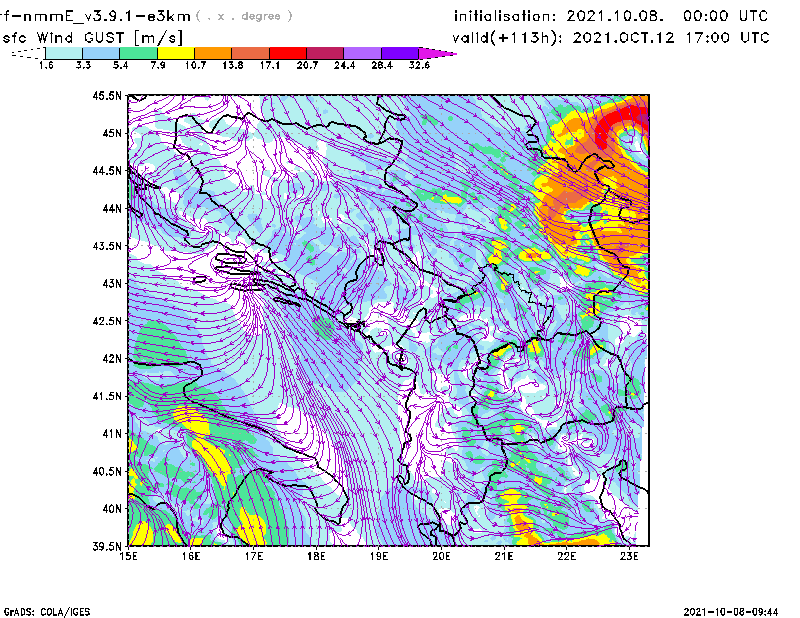Click the crimson 20.7–24.4 legend swatch
Image resolution: width=800 pixels, height=618 pixels.
click(325, 53)
